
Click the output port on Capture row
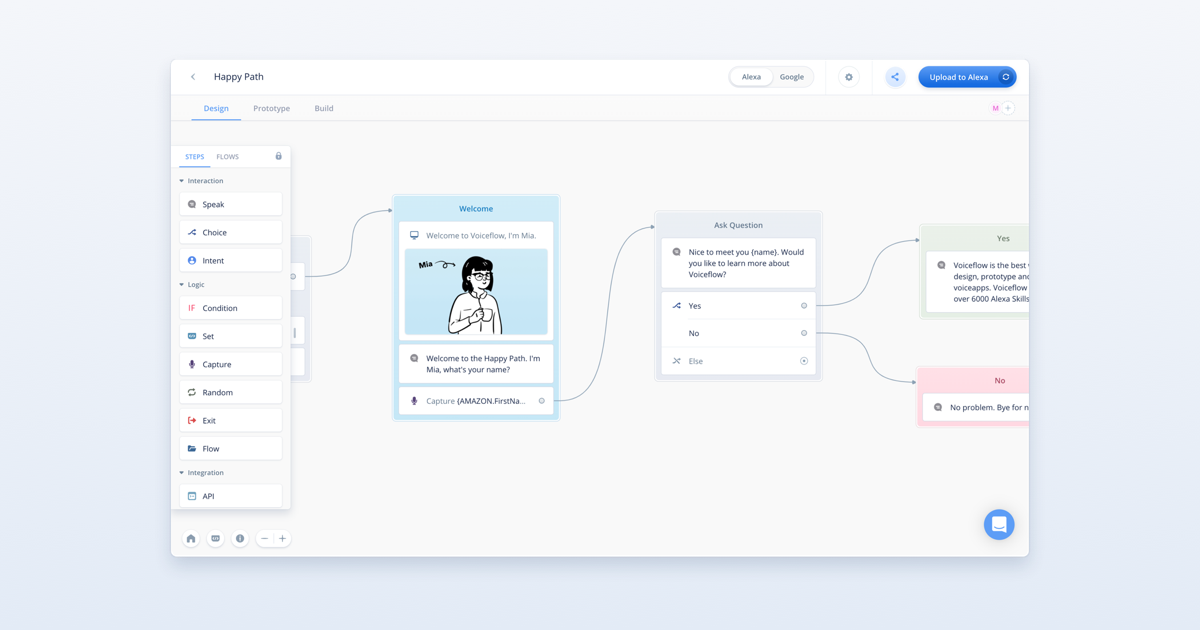coord(542,401)
